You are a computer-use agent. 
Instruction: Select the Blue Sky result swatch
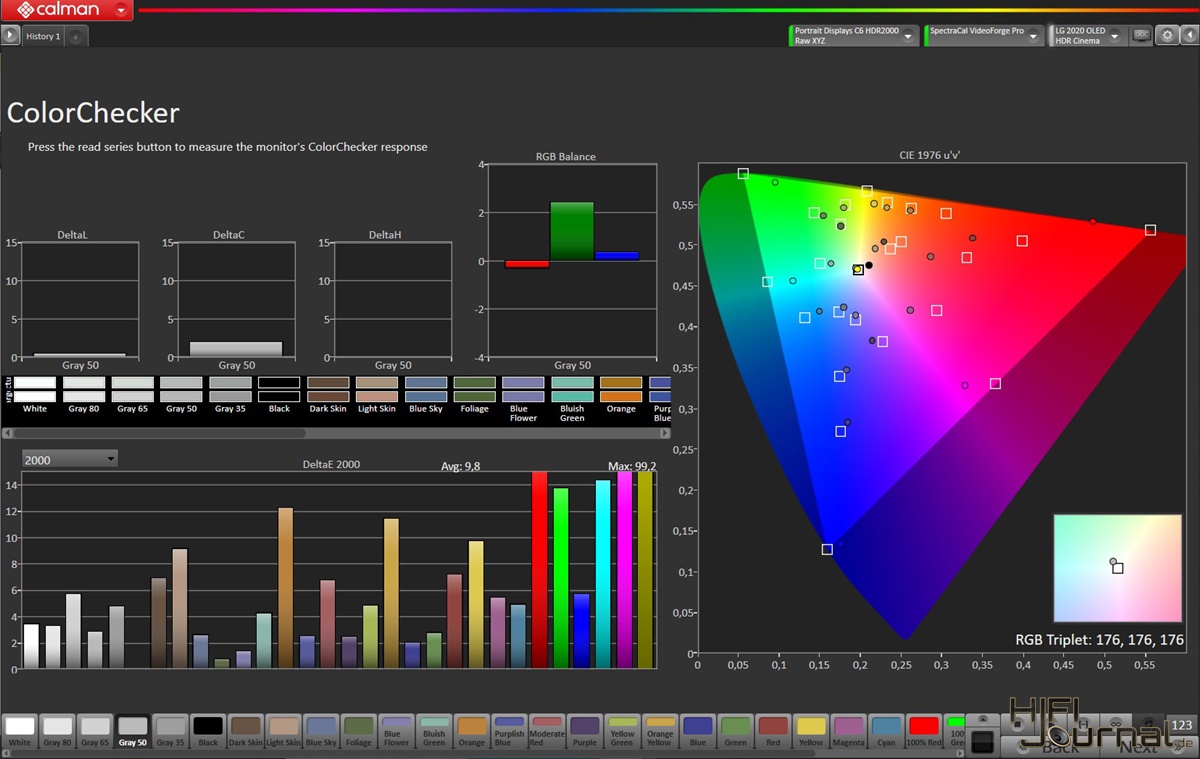pos(425,390)
